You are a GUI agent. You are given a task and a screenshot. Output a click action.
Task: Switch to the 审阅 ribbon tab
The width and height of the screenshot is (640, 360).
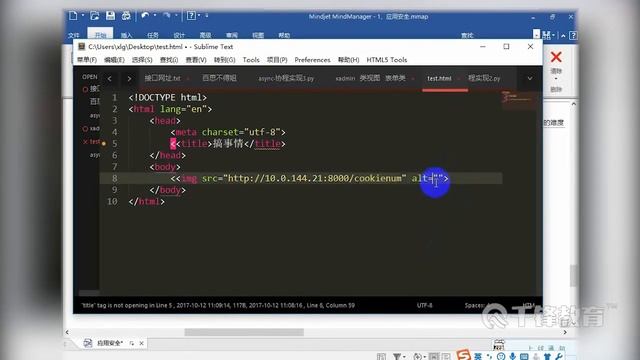click(232, 35)
